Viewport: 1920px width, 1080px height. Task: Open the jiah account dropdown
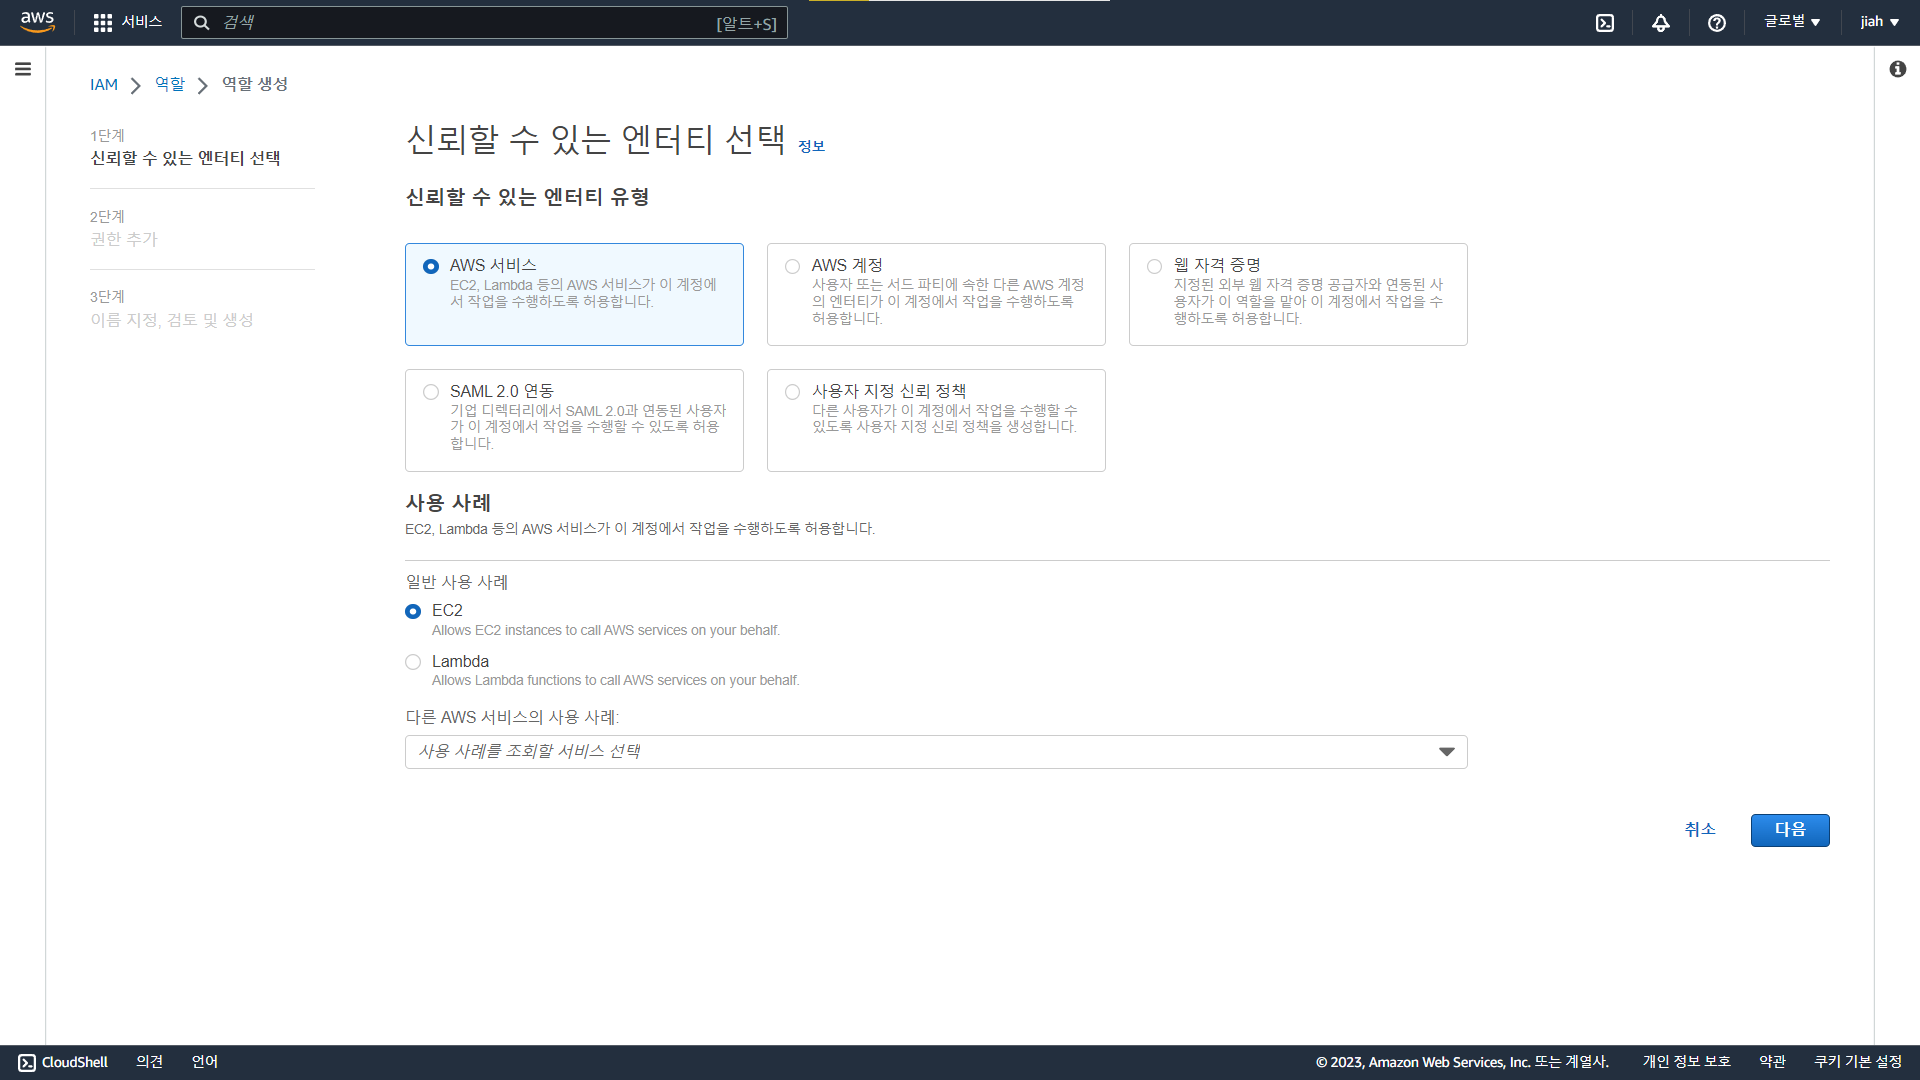[x=1879, y=22]
